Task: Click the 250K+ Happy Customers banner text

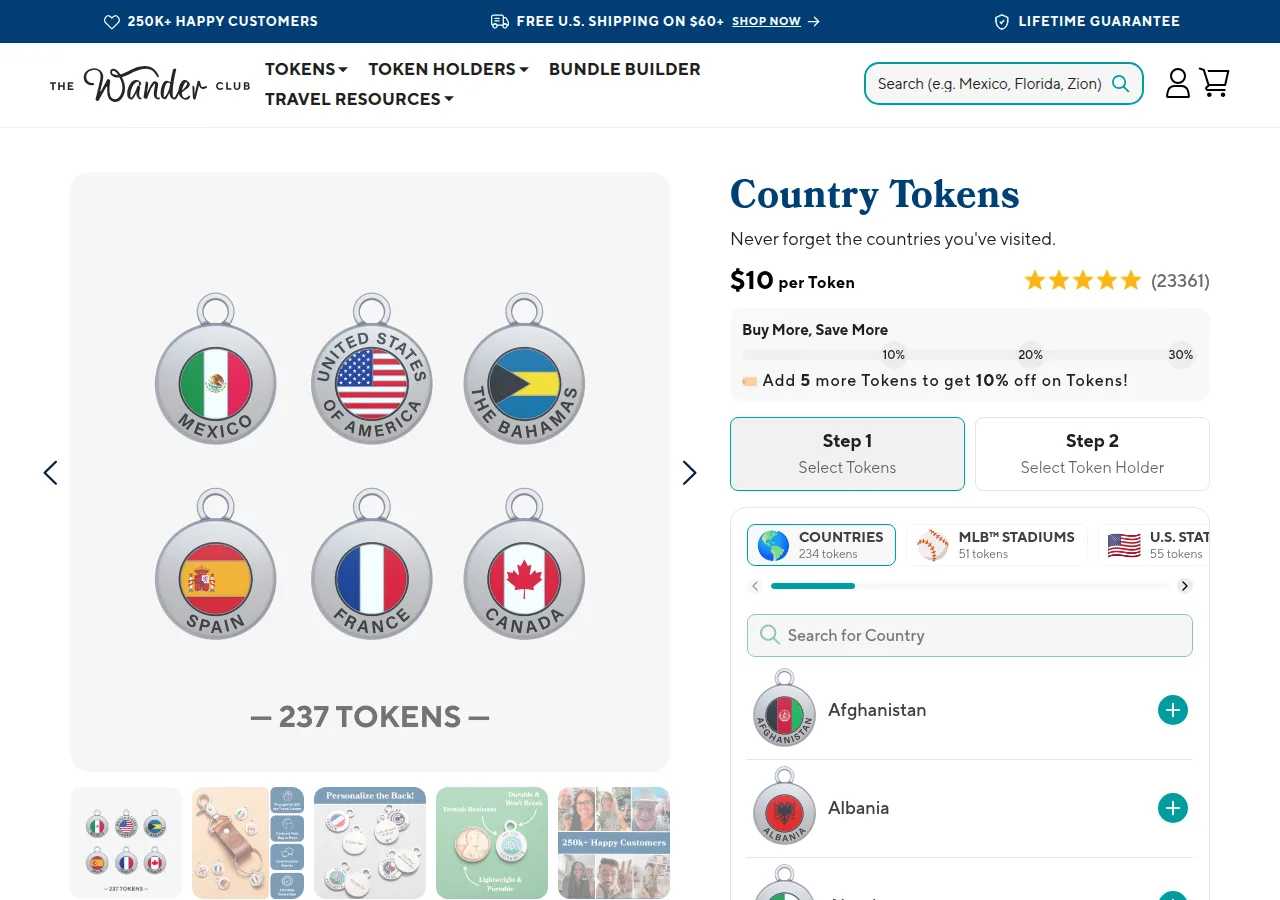Action: click(222, 21)
